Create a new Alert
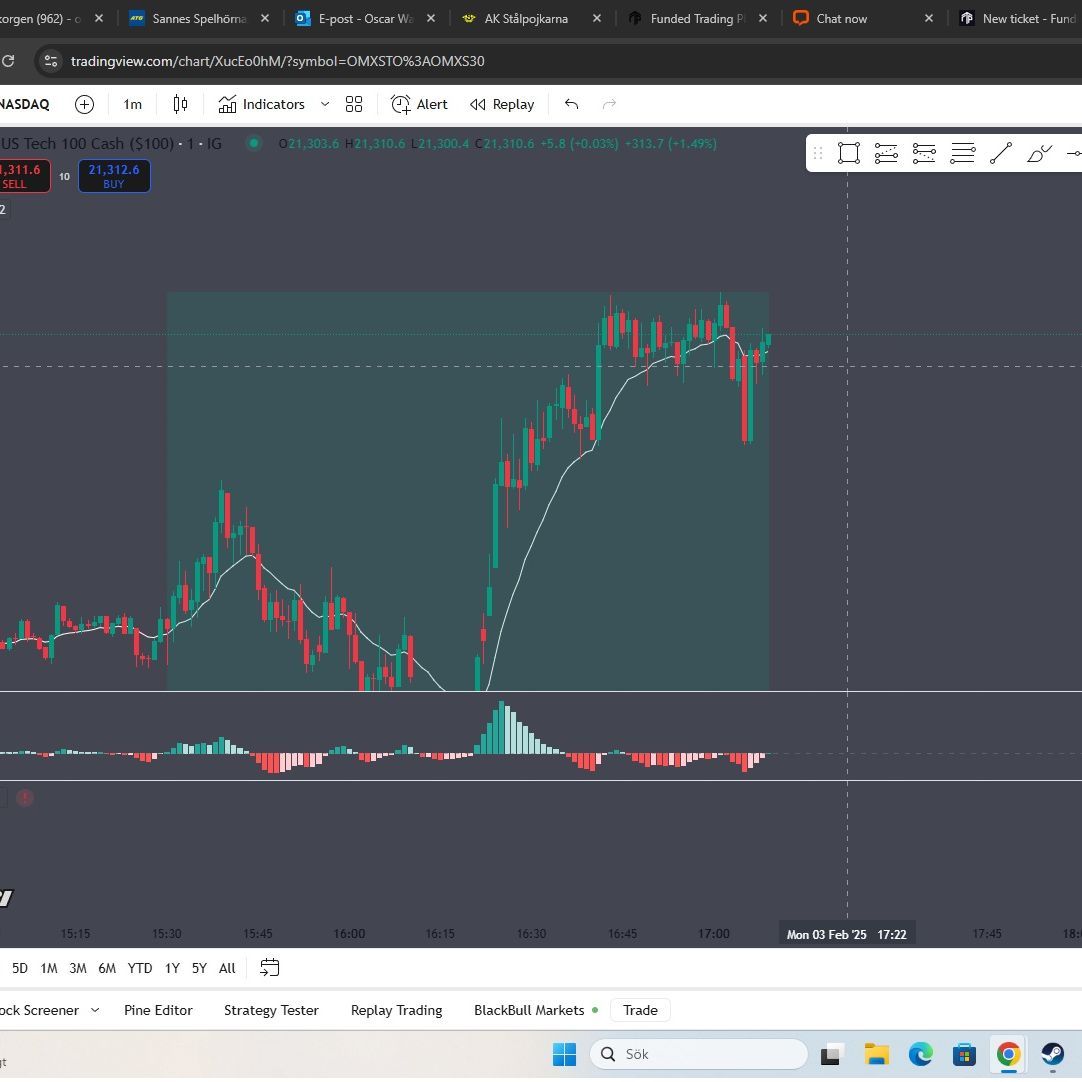Screen dimensions: 1082x1082 click(419, 104)
